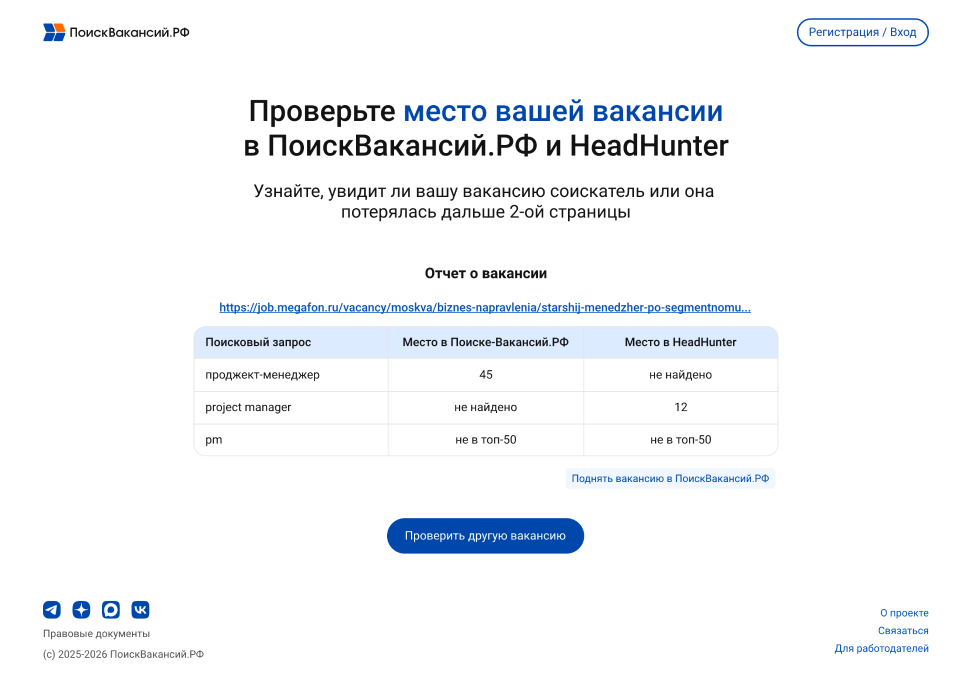
Task: Click the (c) 2025-2026 copyright text
Action: coord(123,654)
